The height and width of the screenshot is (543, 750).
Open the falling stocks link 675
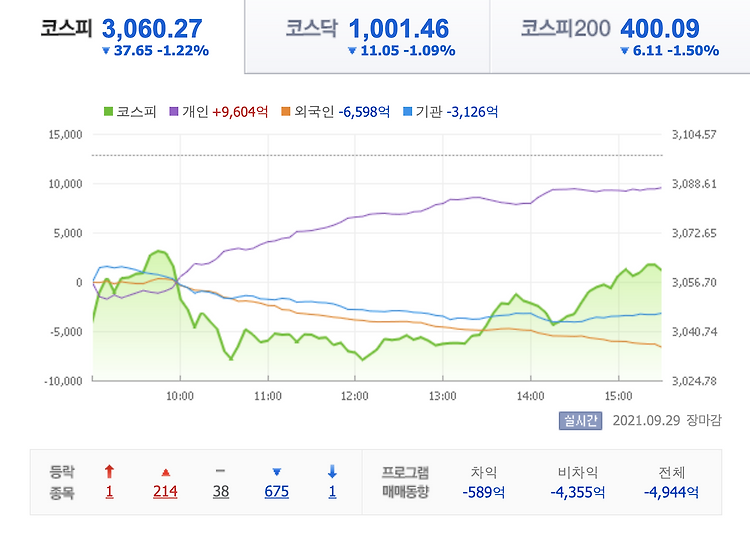pyautogui.click(x=276, y=492)
